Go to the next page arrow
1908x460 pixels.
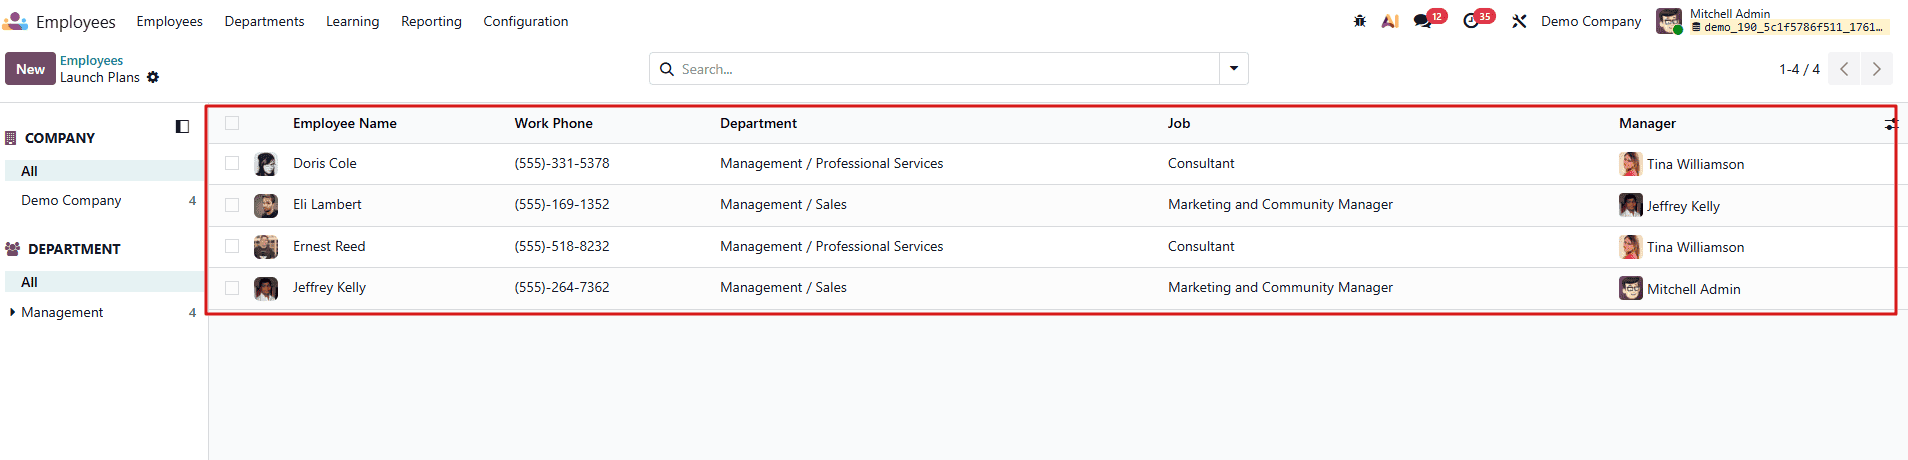1877,69
